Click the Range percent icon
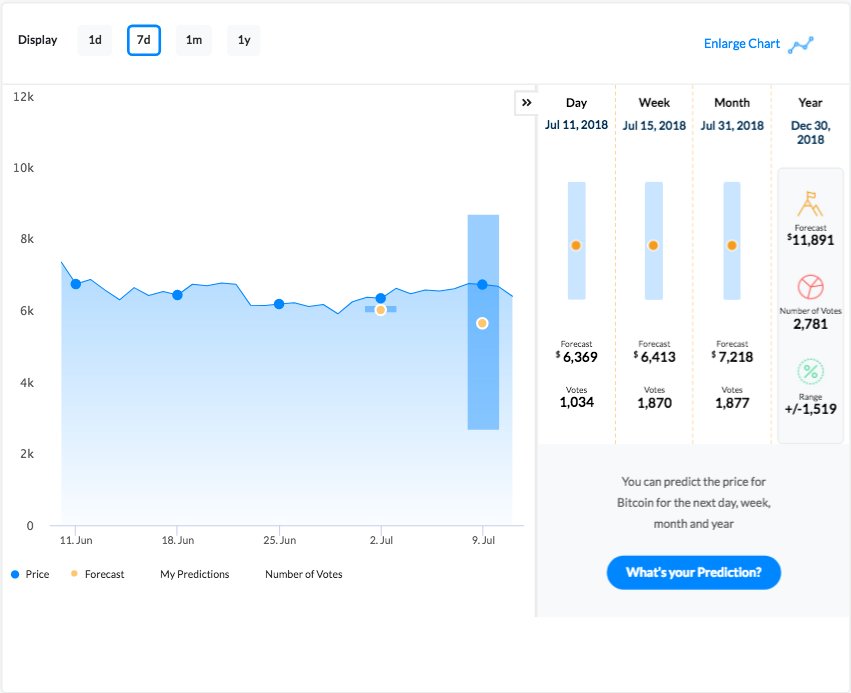Screen dimensions: 851x693 (810, 372)
